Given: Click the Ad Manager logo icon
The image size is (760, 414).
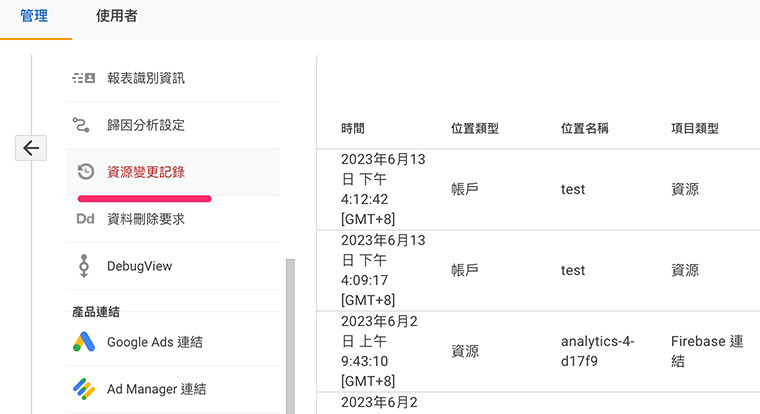Looking at the screenshot, I should pos(84,389).
